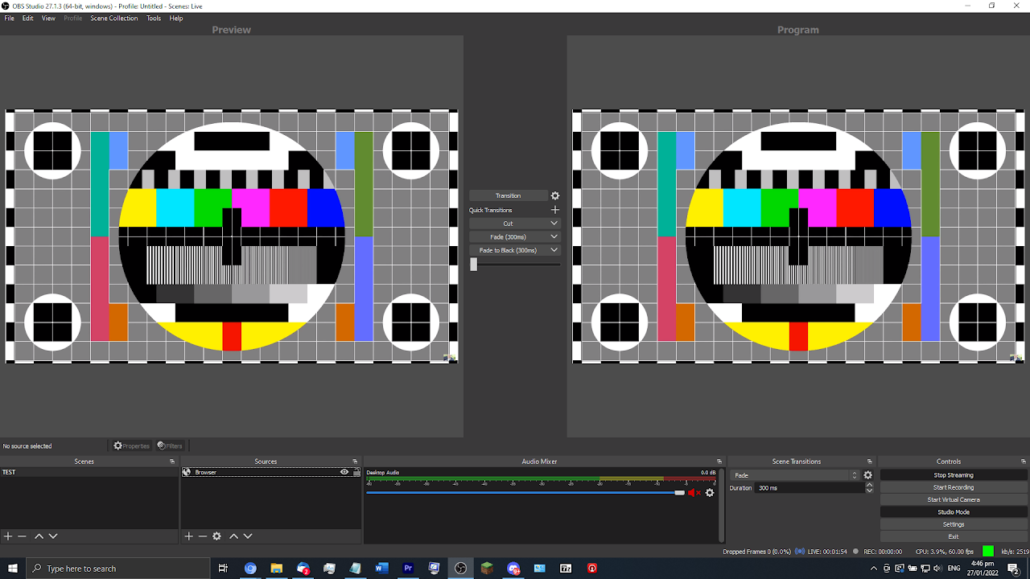This screenshot has width=1030, height=579.
Task: Add a new scene with the plus icon
Action: [x=8, y=537]
